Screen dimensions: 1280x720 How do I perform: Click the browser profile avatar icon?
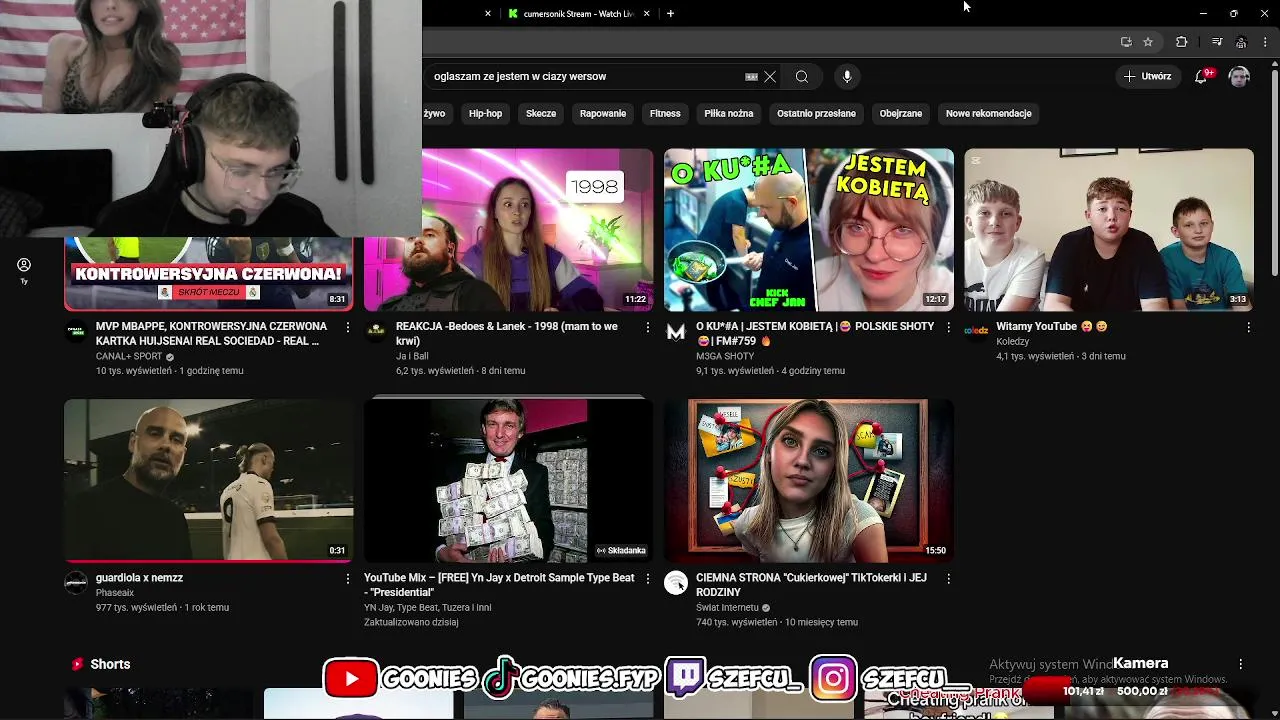pyautogui.click(x=1241, y=42)
